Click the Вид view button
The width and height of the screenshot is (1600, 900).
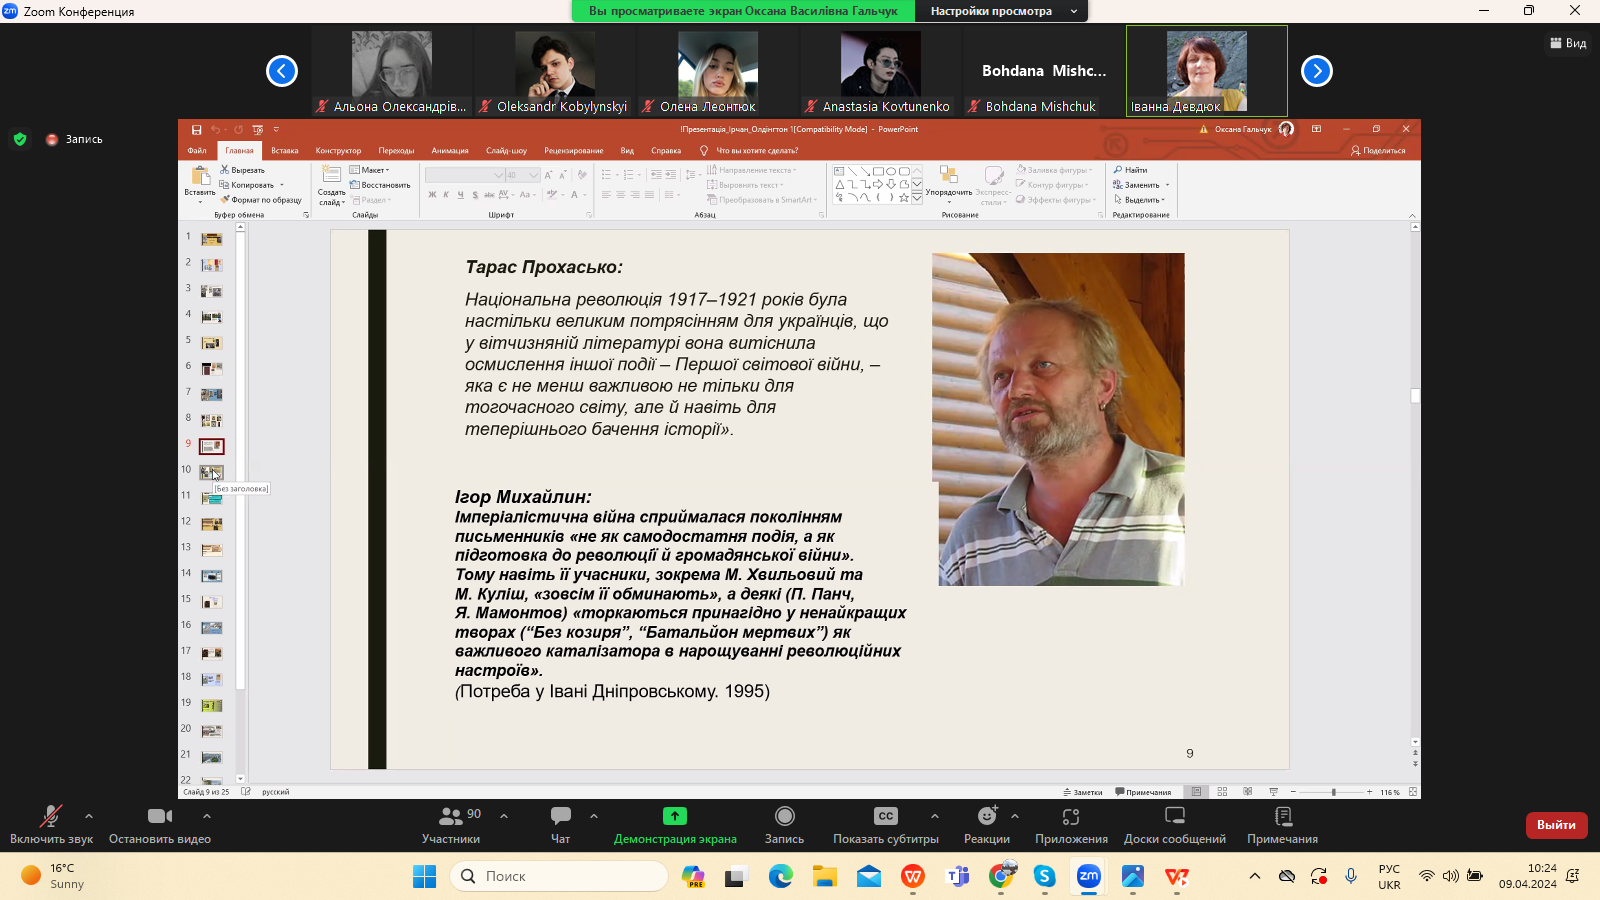[1568, 43]
